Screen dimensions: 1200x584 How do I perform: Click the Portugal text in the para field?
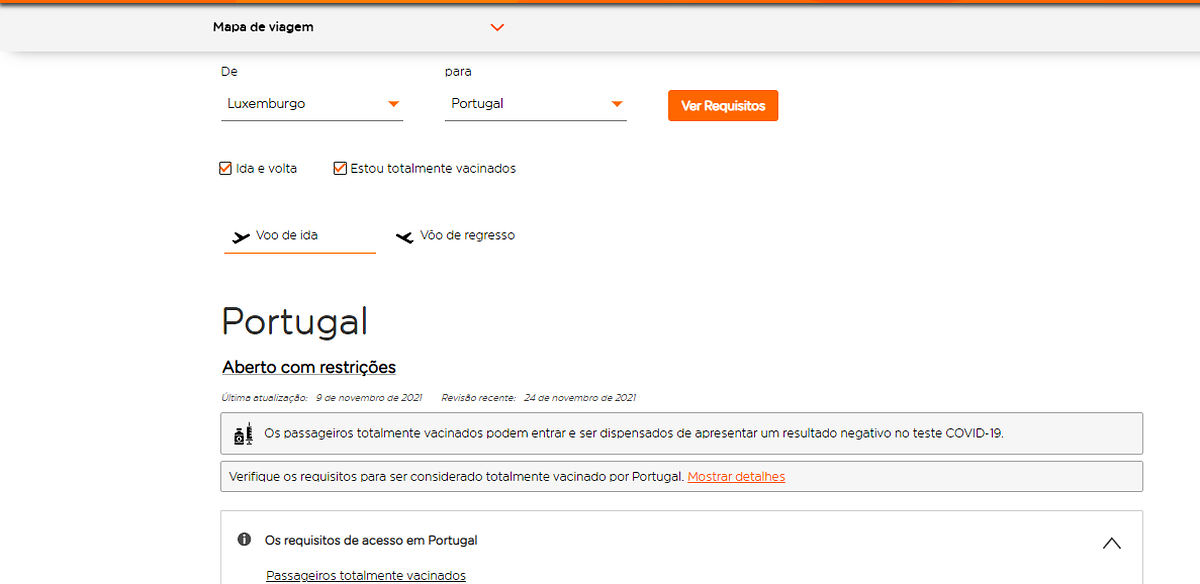pyautogui.click(x=477, y=104)
